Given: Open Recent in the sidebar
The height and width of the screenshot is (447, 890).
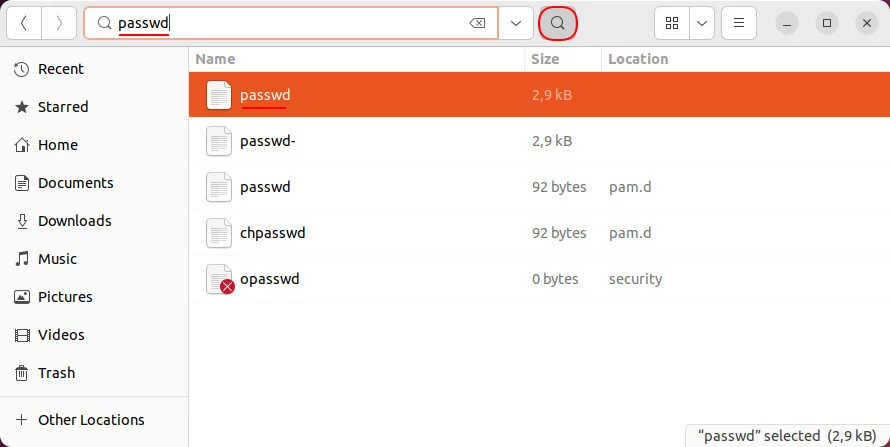Looking at the screenshot, I should (x=61, y=69).
